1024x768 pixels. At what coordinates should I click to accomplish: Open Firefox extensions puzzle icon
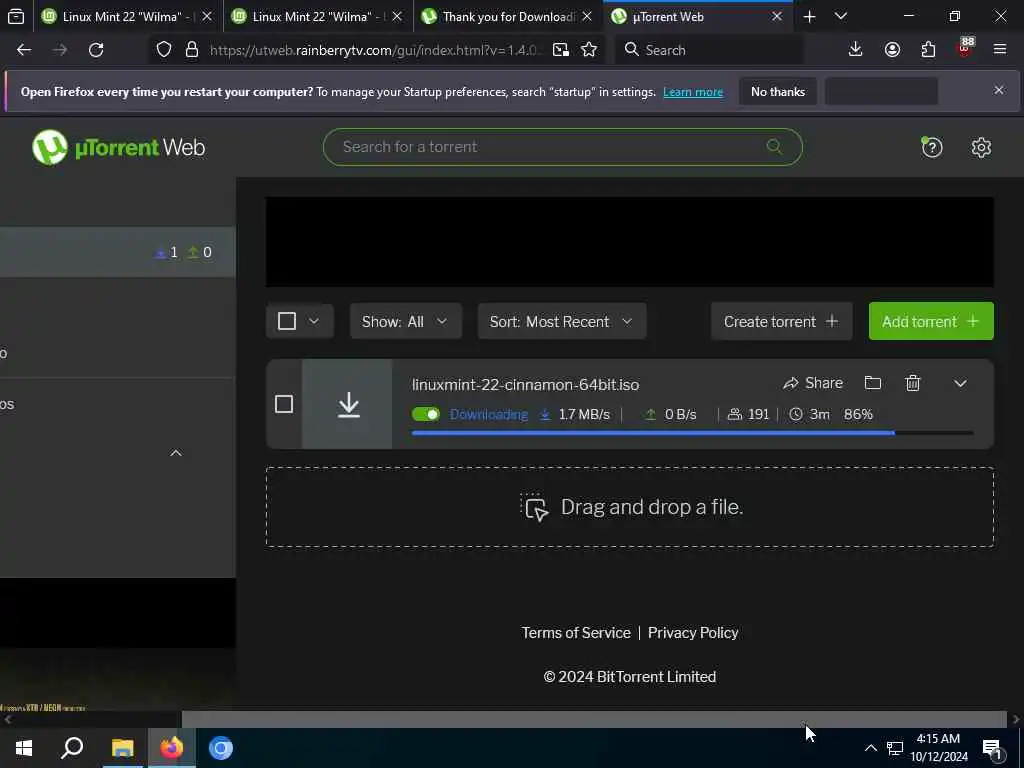point(928,50)
